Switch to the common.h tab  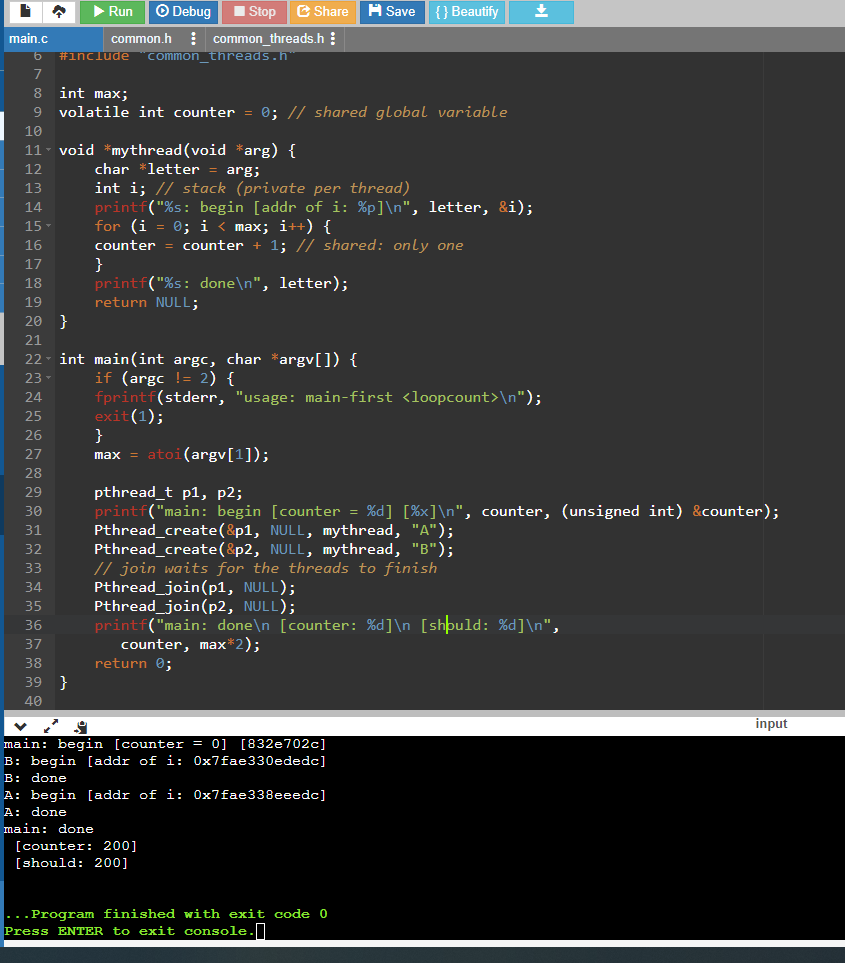click(x=141, y=39)
